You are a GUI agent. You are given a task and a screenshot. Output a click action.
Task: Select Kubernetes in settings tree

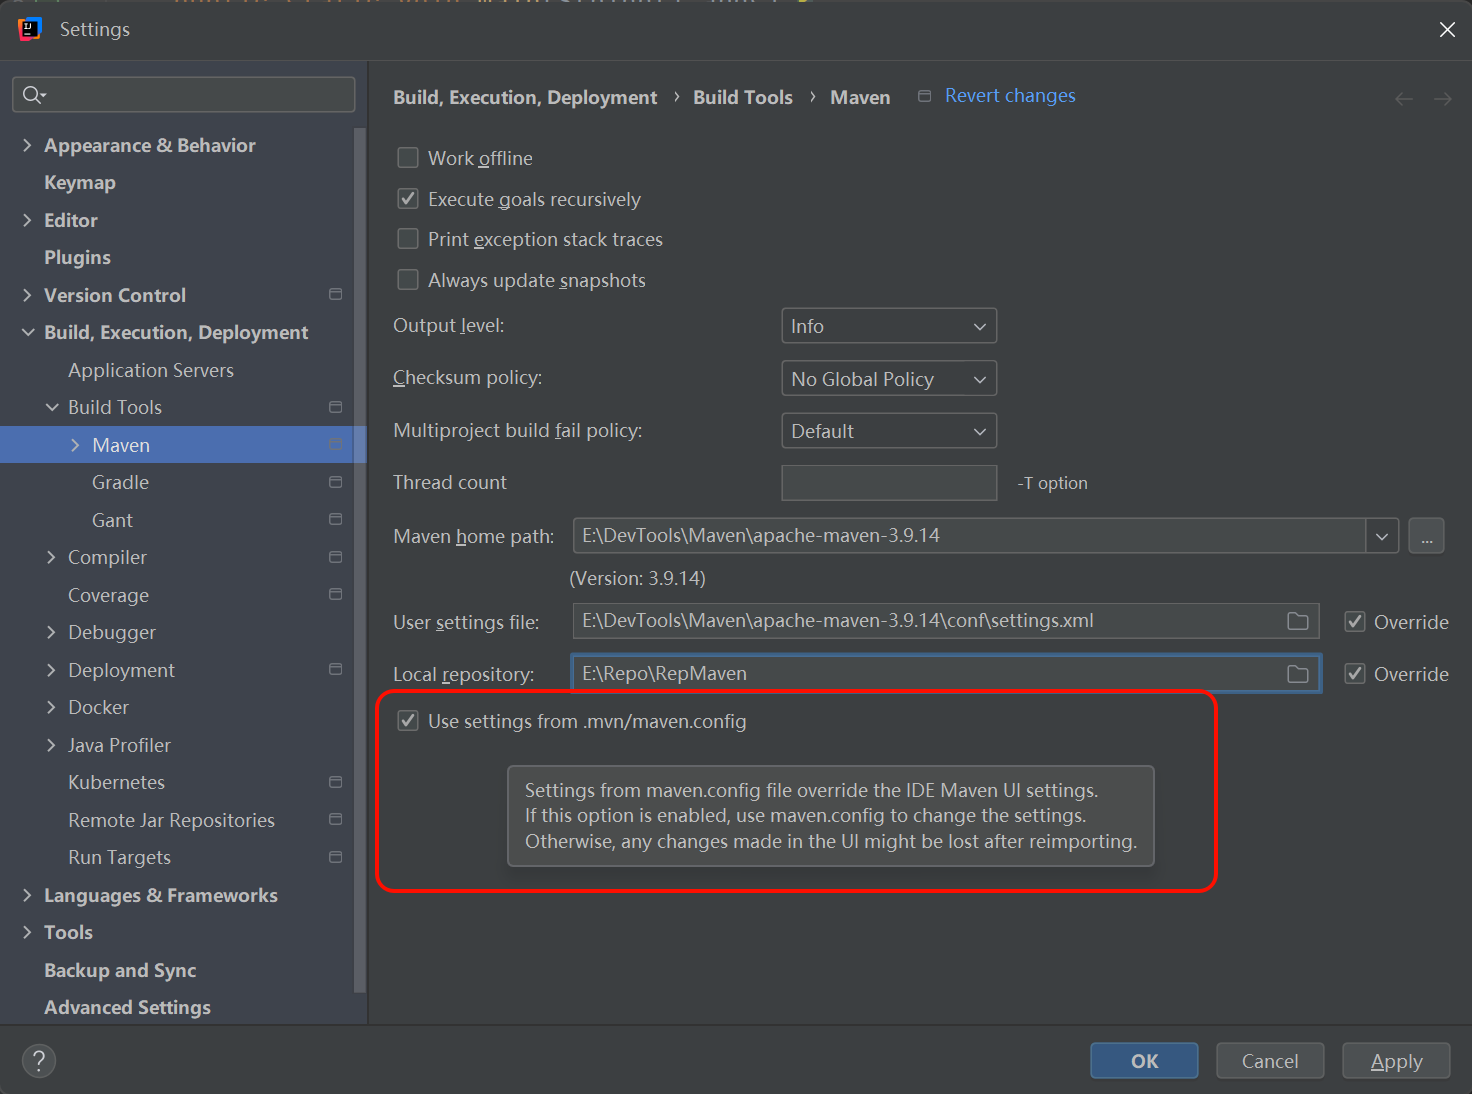pyautogui.click(x=116, y=782)
